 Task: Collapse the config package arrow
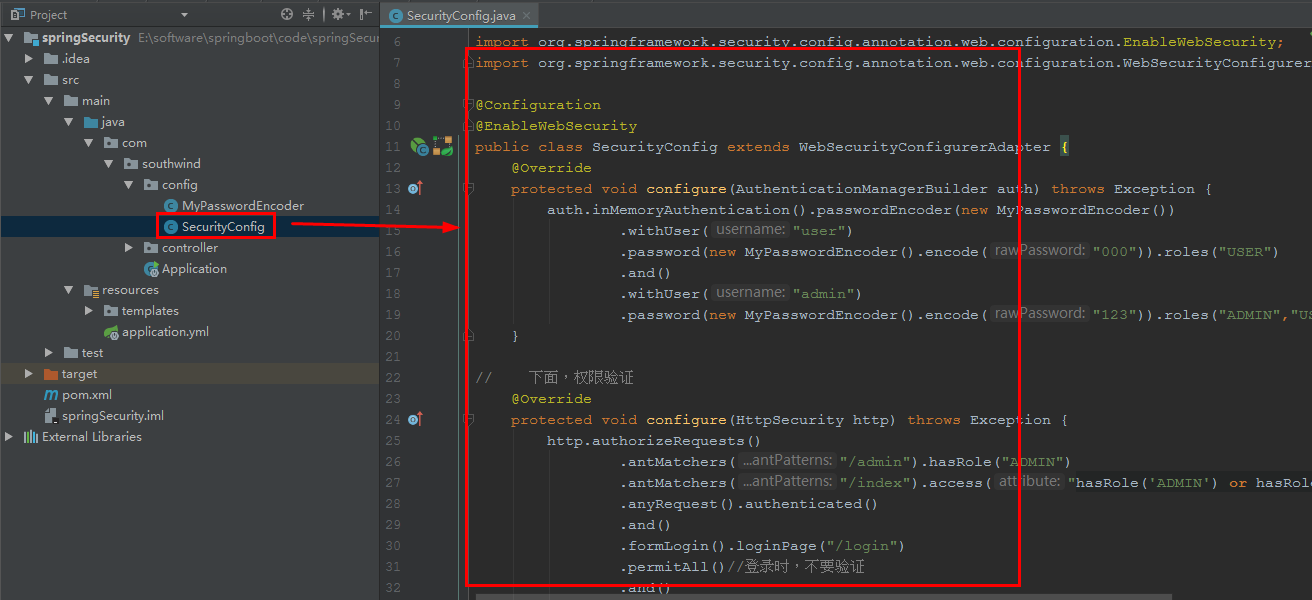point(129,185)
